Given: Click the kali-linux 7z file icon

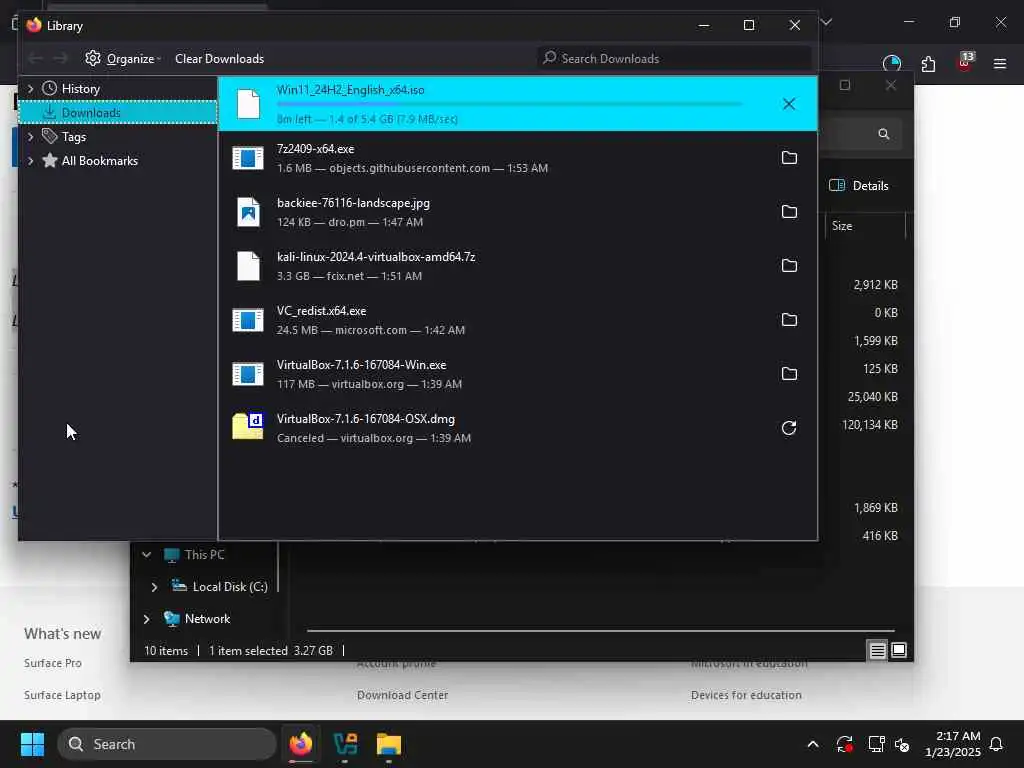Looking at the screenshot, I should (248, 266).
